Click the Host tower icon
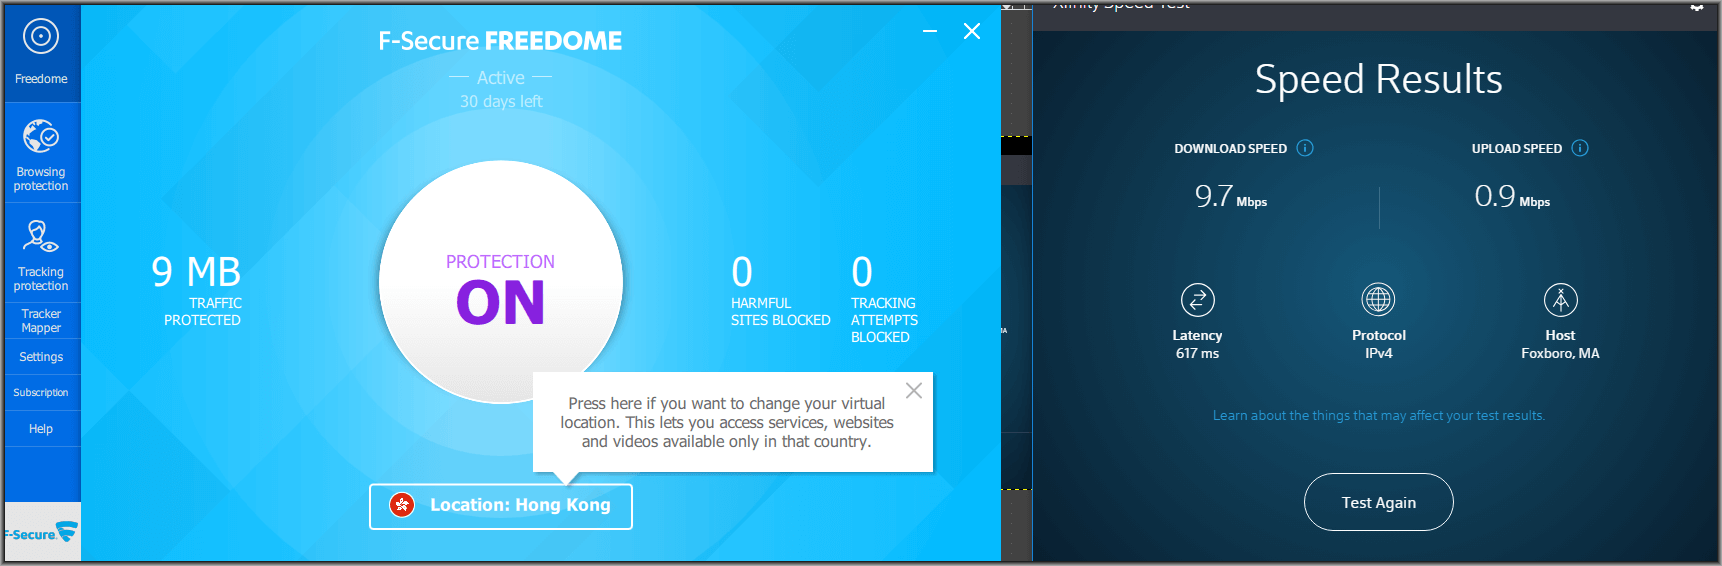Image resolution: width=1722 pixels, height=566 pixels. coord(1561,299)
